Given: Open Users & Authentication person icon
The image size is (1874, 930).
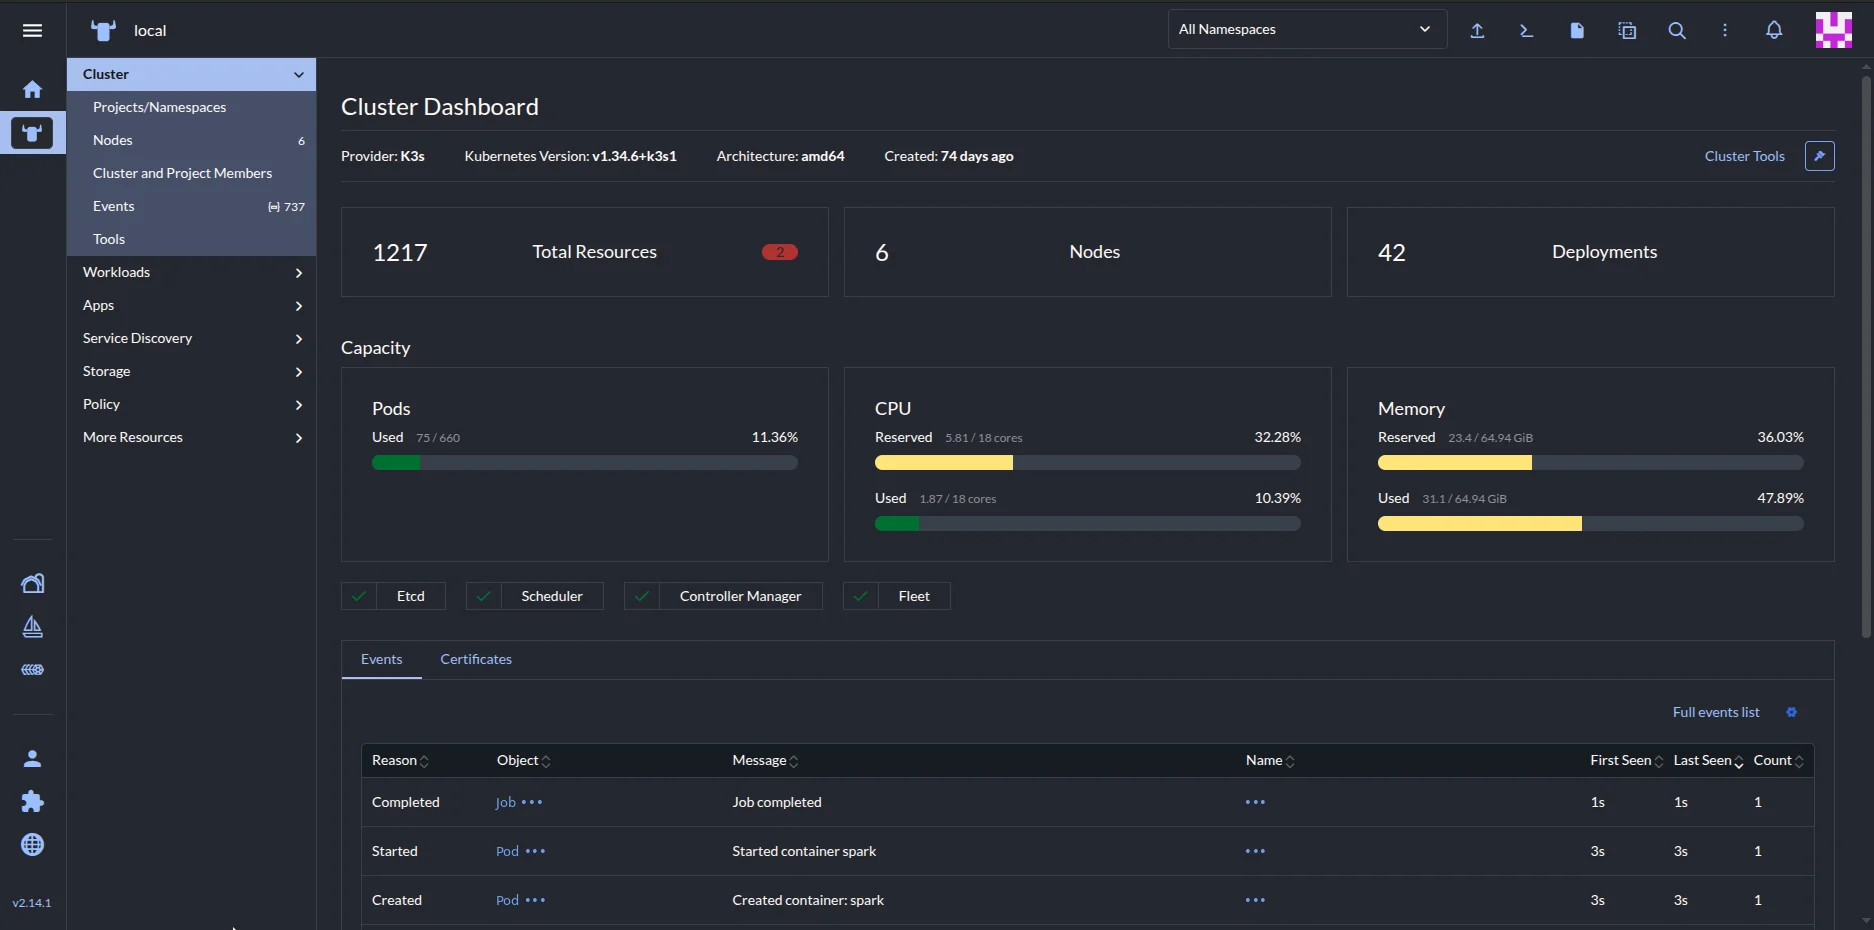Looking at the screenshot, I should click(x=32, y=759).
